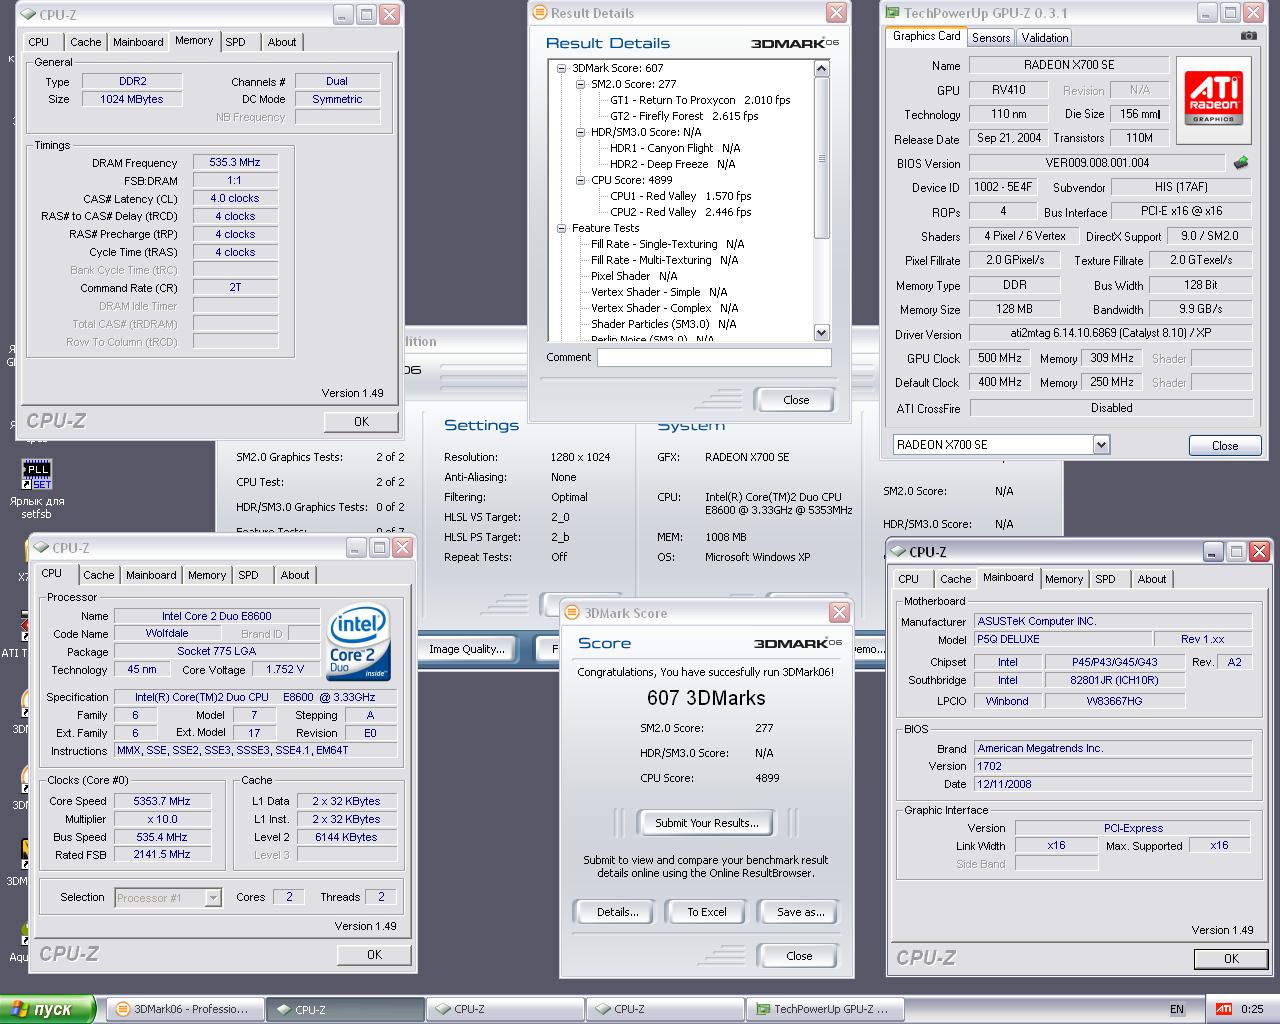Collapse the Feature Tests tree node
Screen dimensions: 1280x1024
[563, 228]
